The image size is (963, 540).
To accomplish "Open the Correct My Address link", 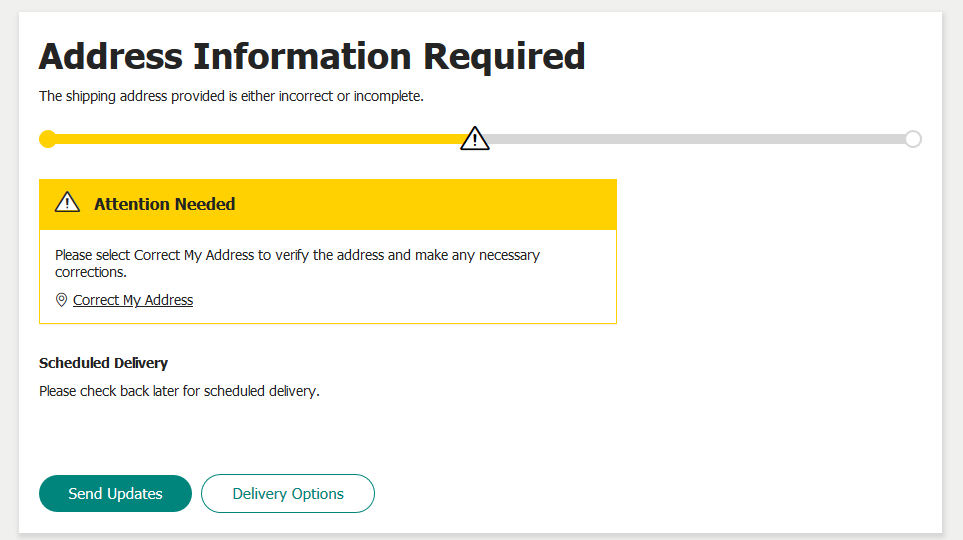I will (133, 300).
